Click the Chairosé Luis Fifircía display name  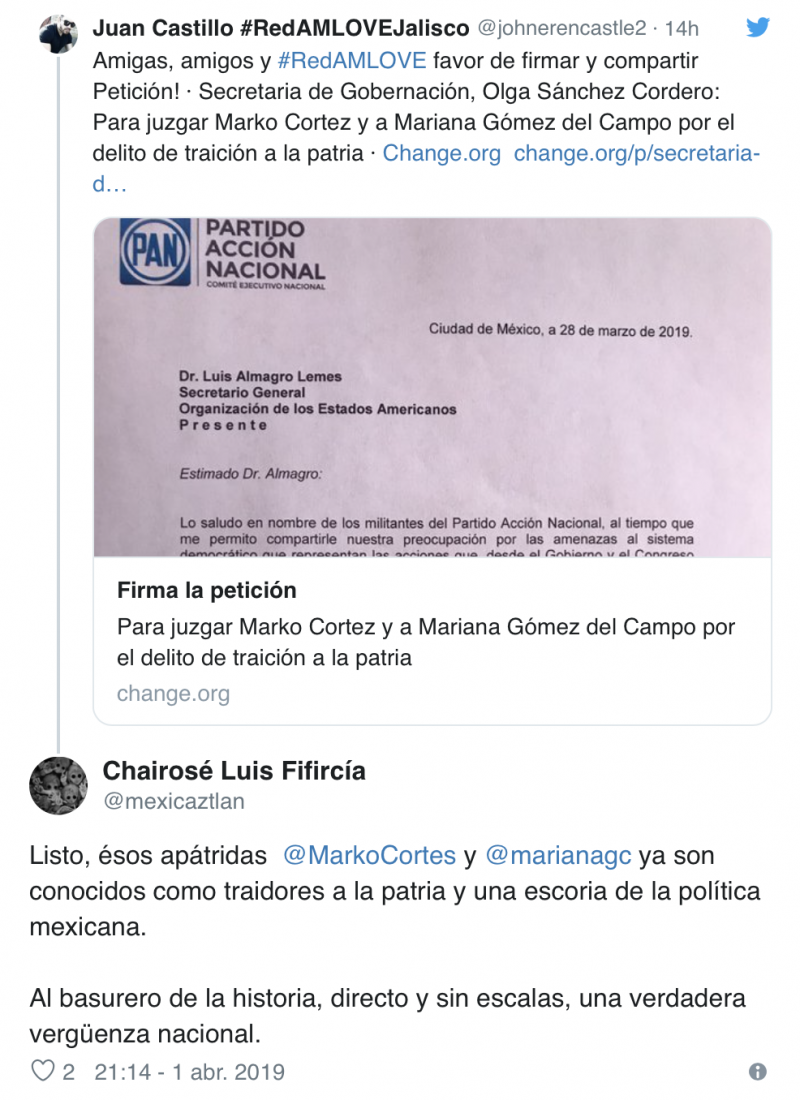click(x=234, y=771)
